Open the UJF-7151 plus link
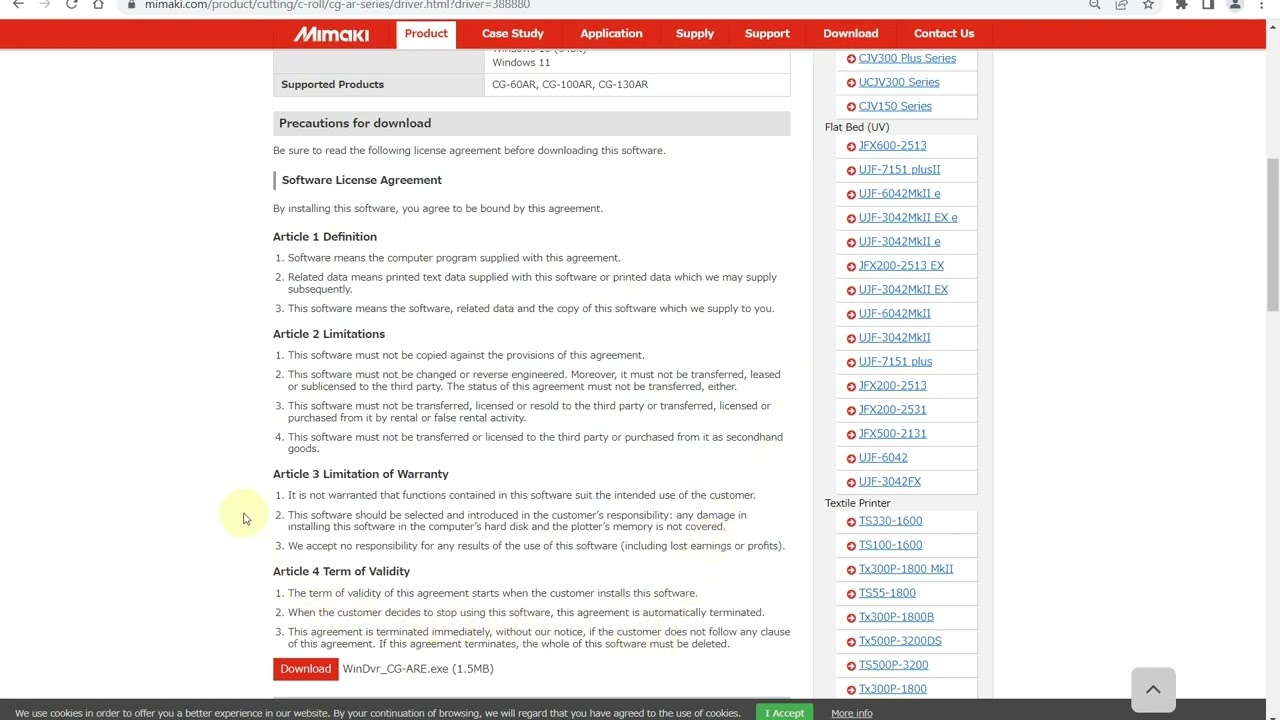Viewport: 1280px width, 720px height. click(895, 361)
